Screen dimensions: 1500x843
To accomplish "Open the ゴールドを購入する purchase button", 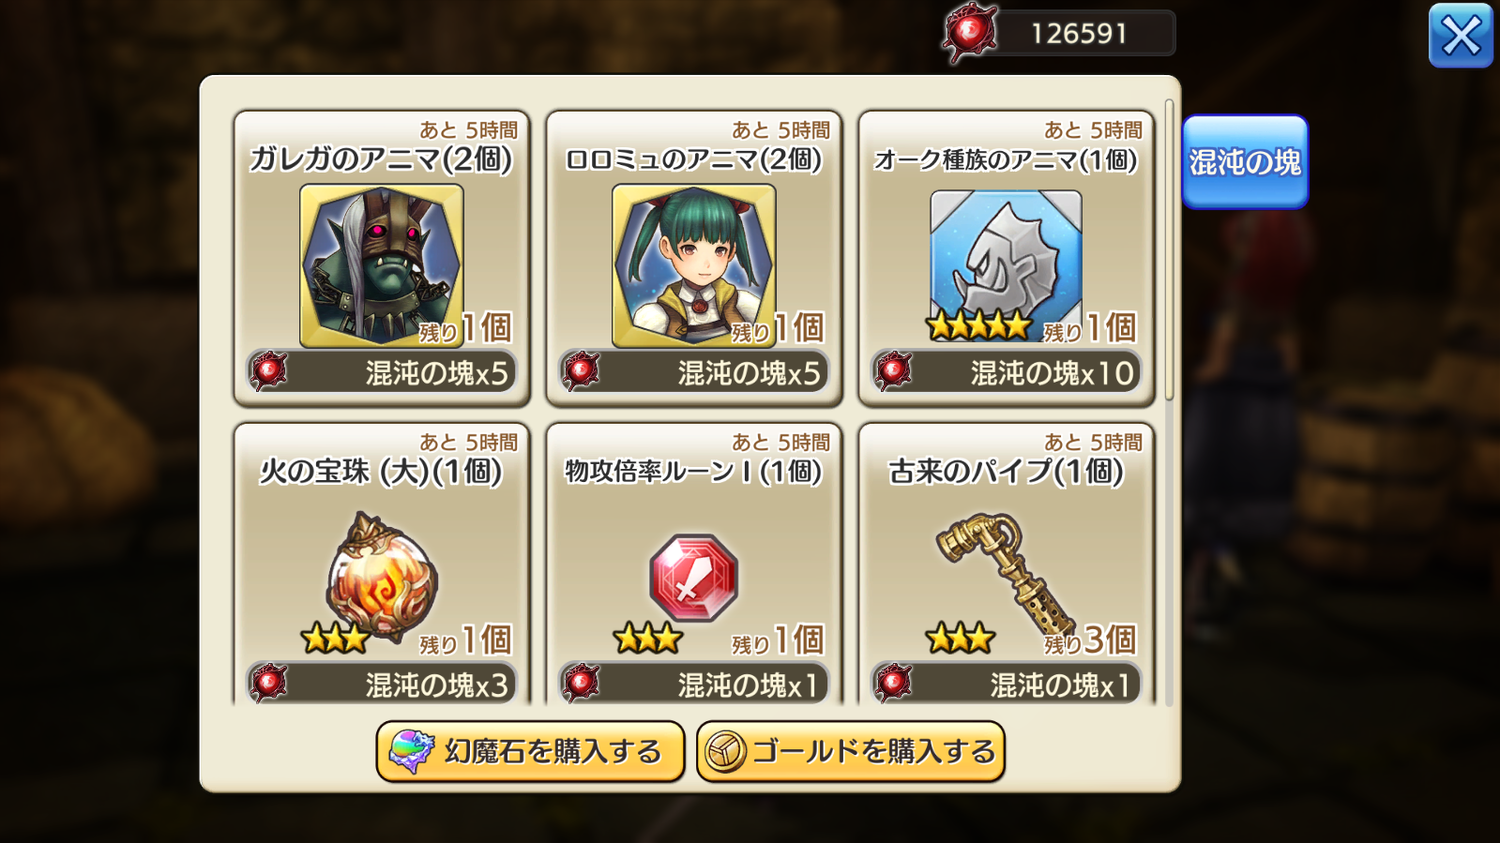I will 850,751.
